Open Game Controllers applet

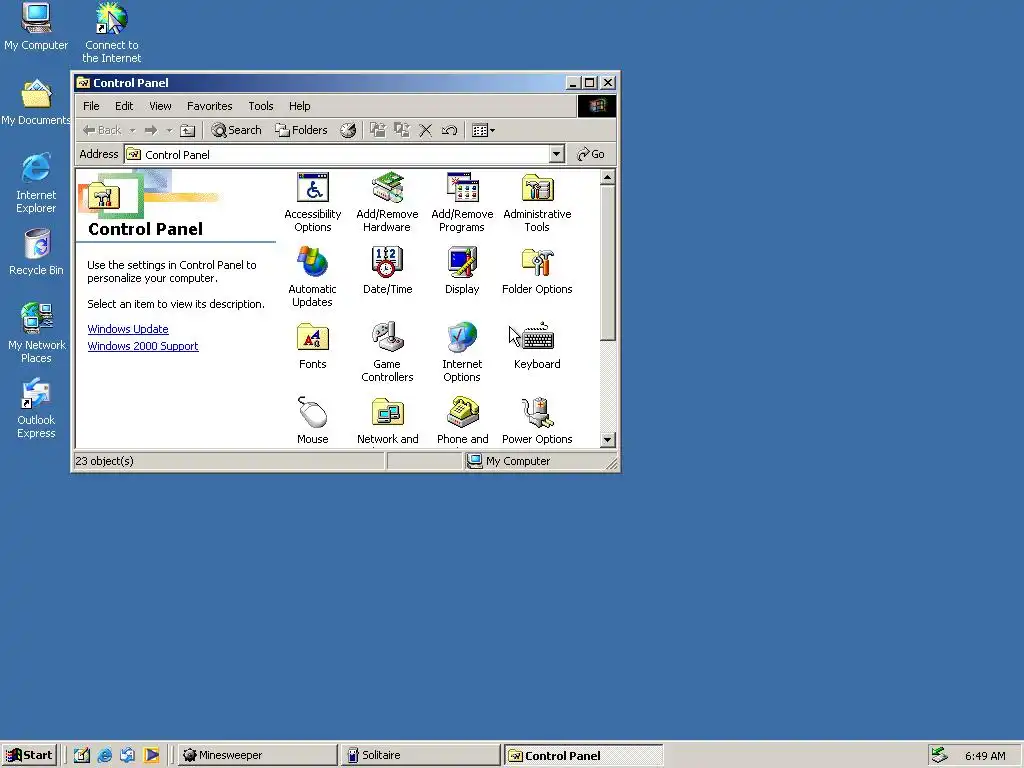click(x=387, y=352)
